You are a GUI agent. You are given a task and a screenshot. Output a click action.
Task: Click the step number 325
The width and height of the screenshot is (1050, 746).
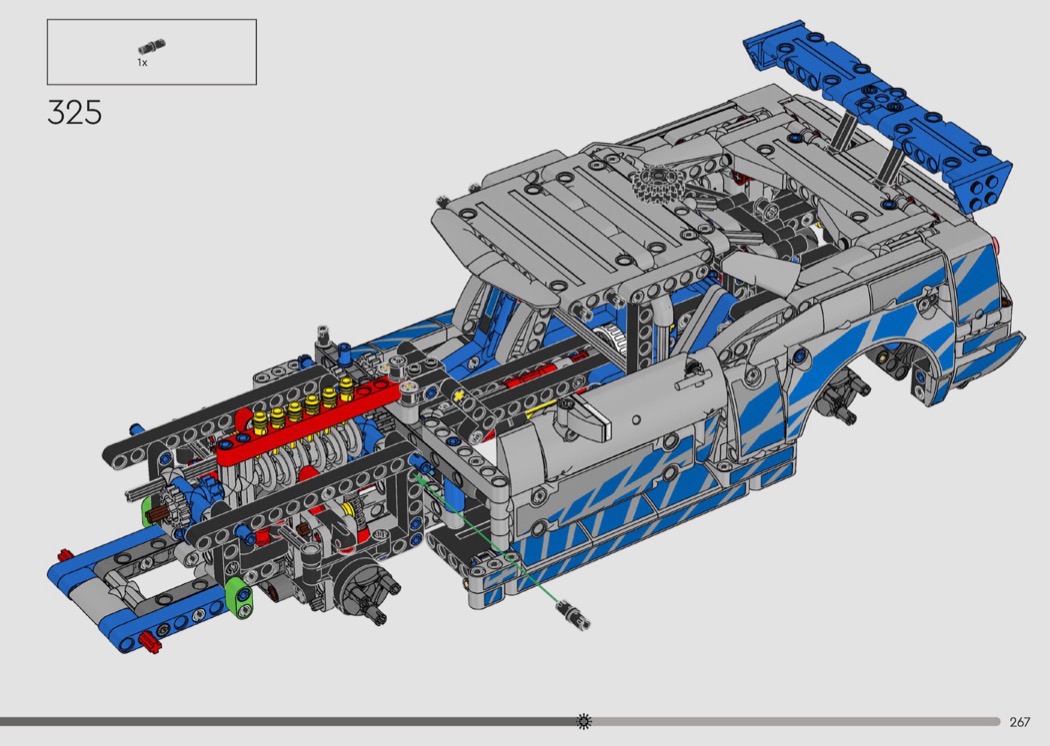click(x=74, y=112)
